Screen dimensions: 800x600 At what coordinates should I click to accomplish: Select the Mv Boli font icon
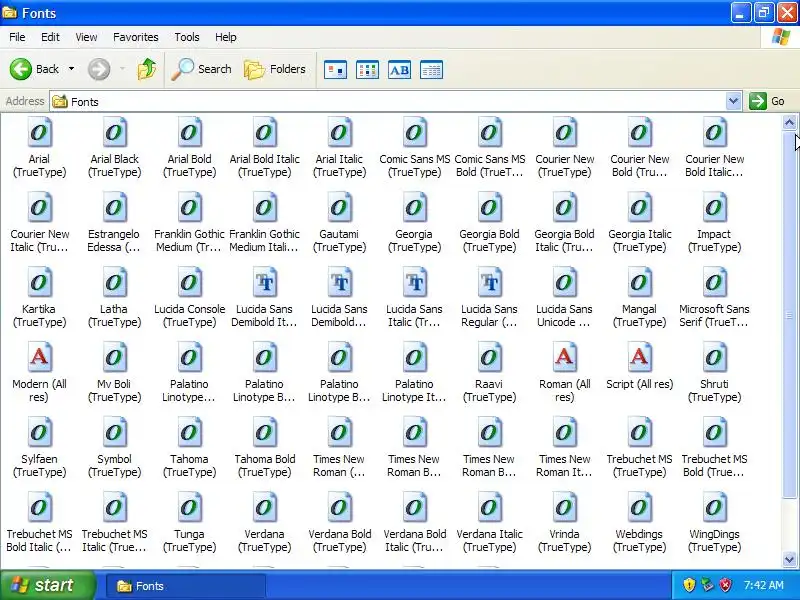(114, 358)
